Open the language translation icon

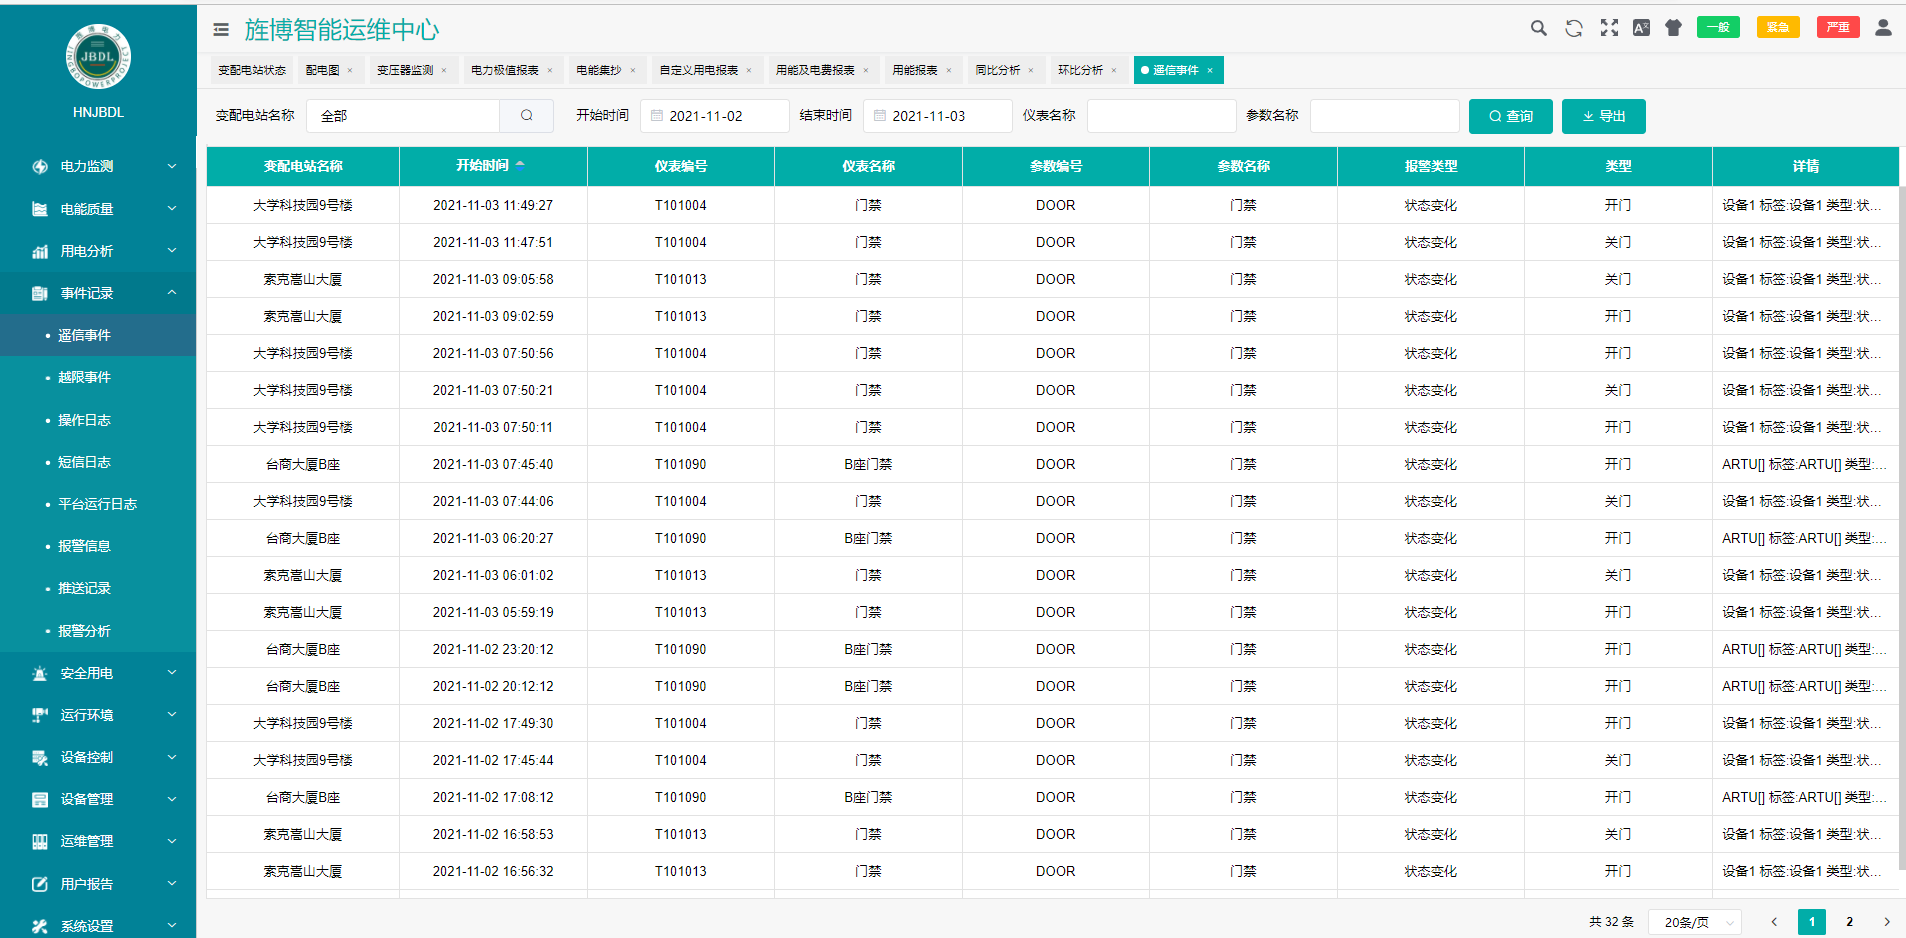pyautogui.click(x=1641, y=28)
